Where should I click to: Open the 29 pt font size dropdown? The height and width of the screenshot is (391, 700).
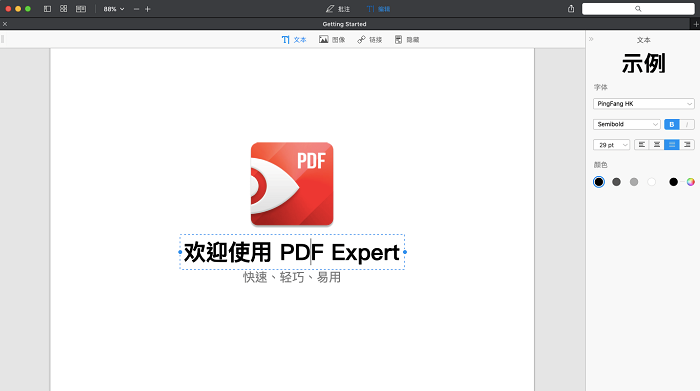pos(611,145)
